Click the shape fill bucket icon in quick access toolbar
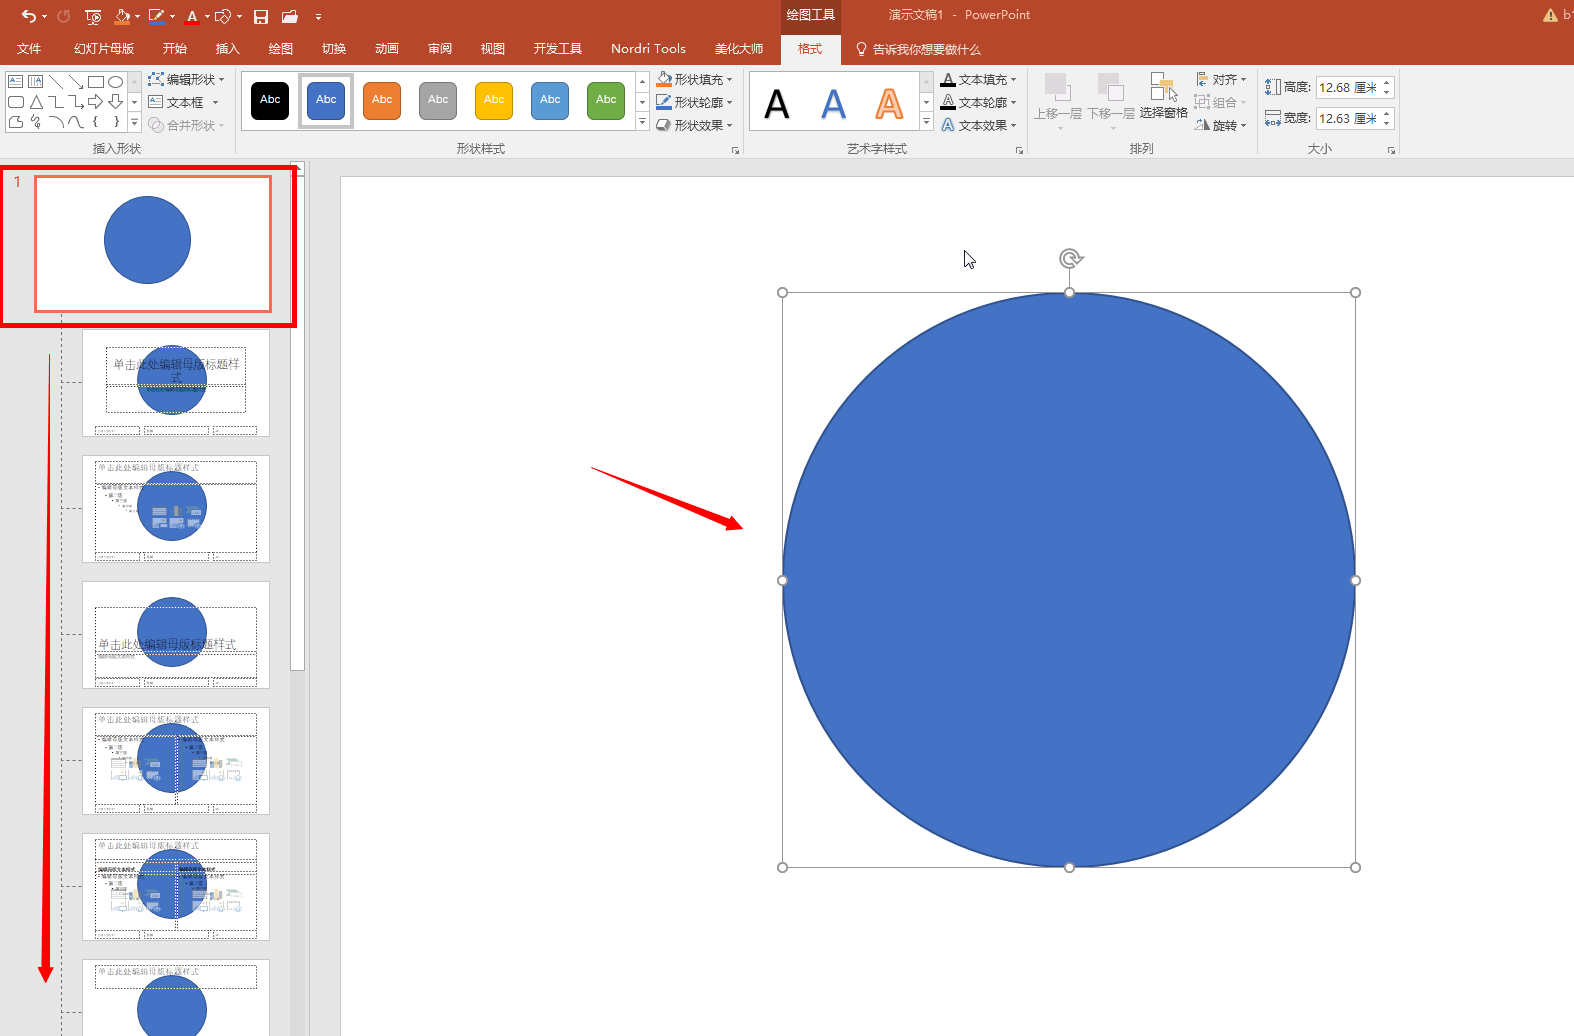Screen dimensions: 1574x1036 coord(122,16)
